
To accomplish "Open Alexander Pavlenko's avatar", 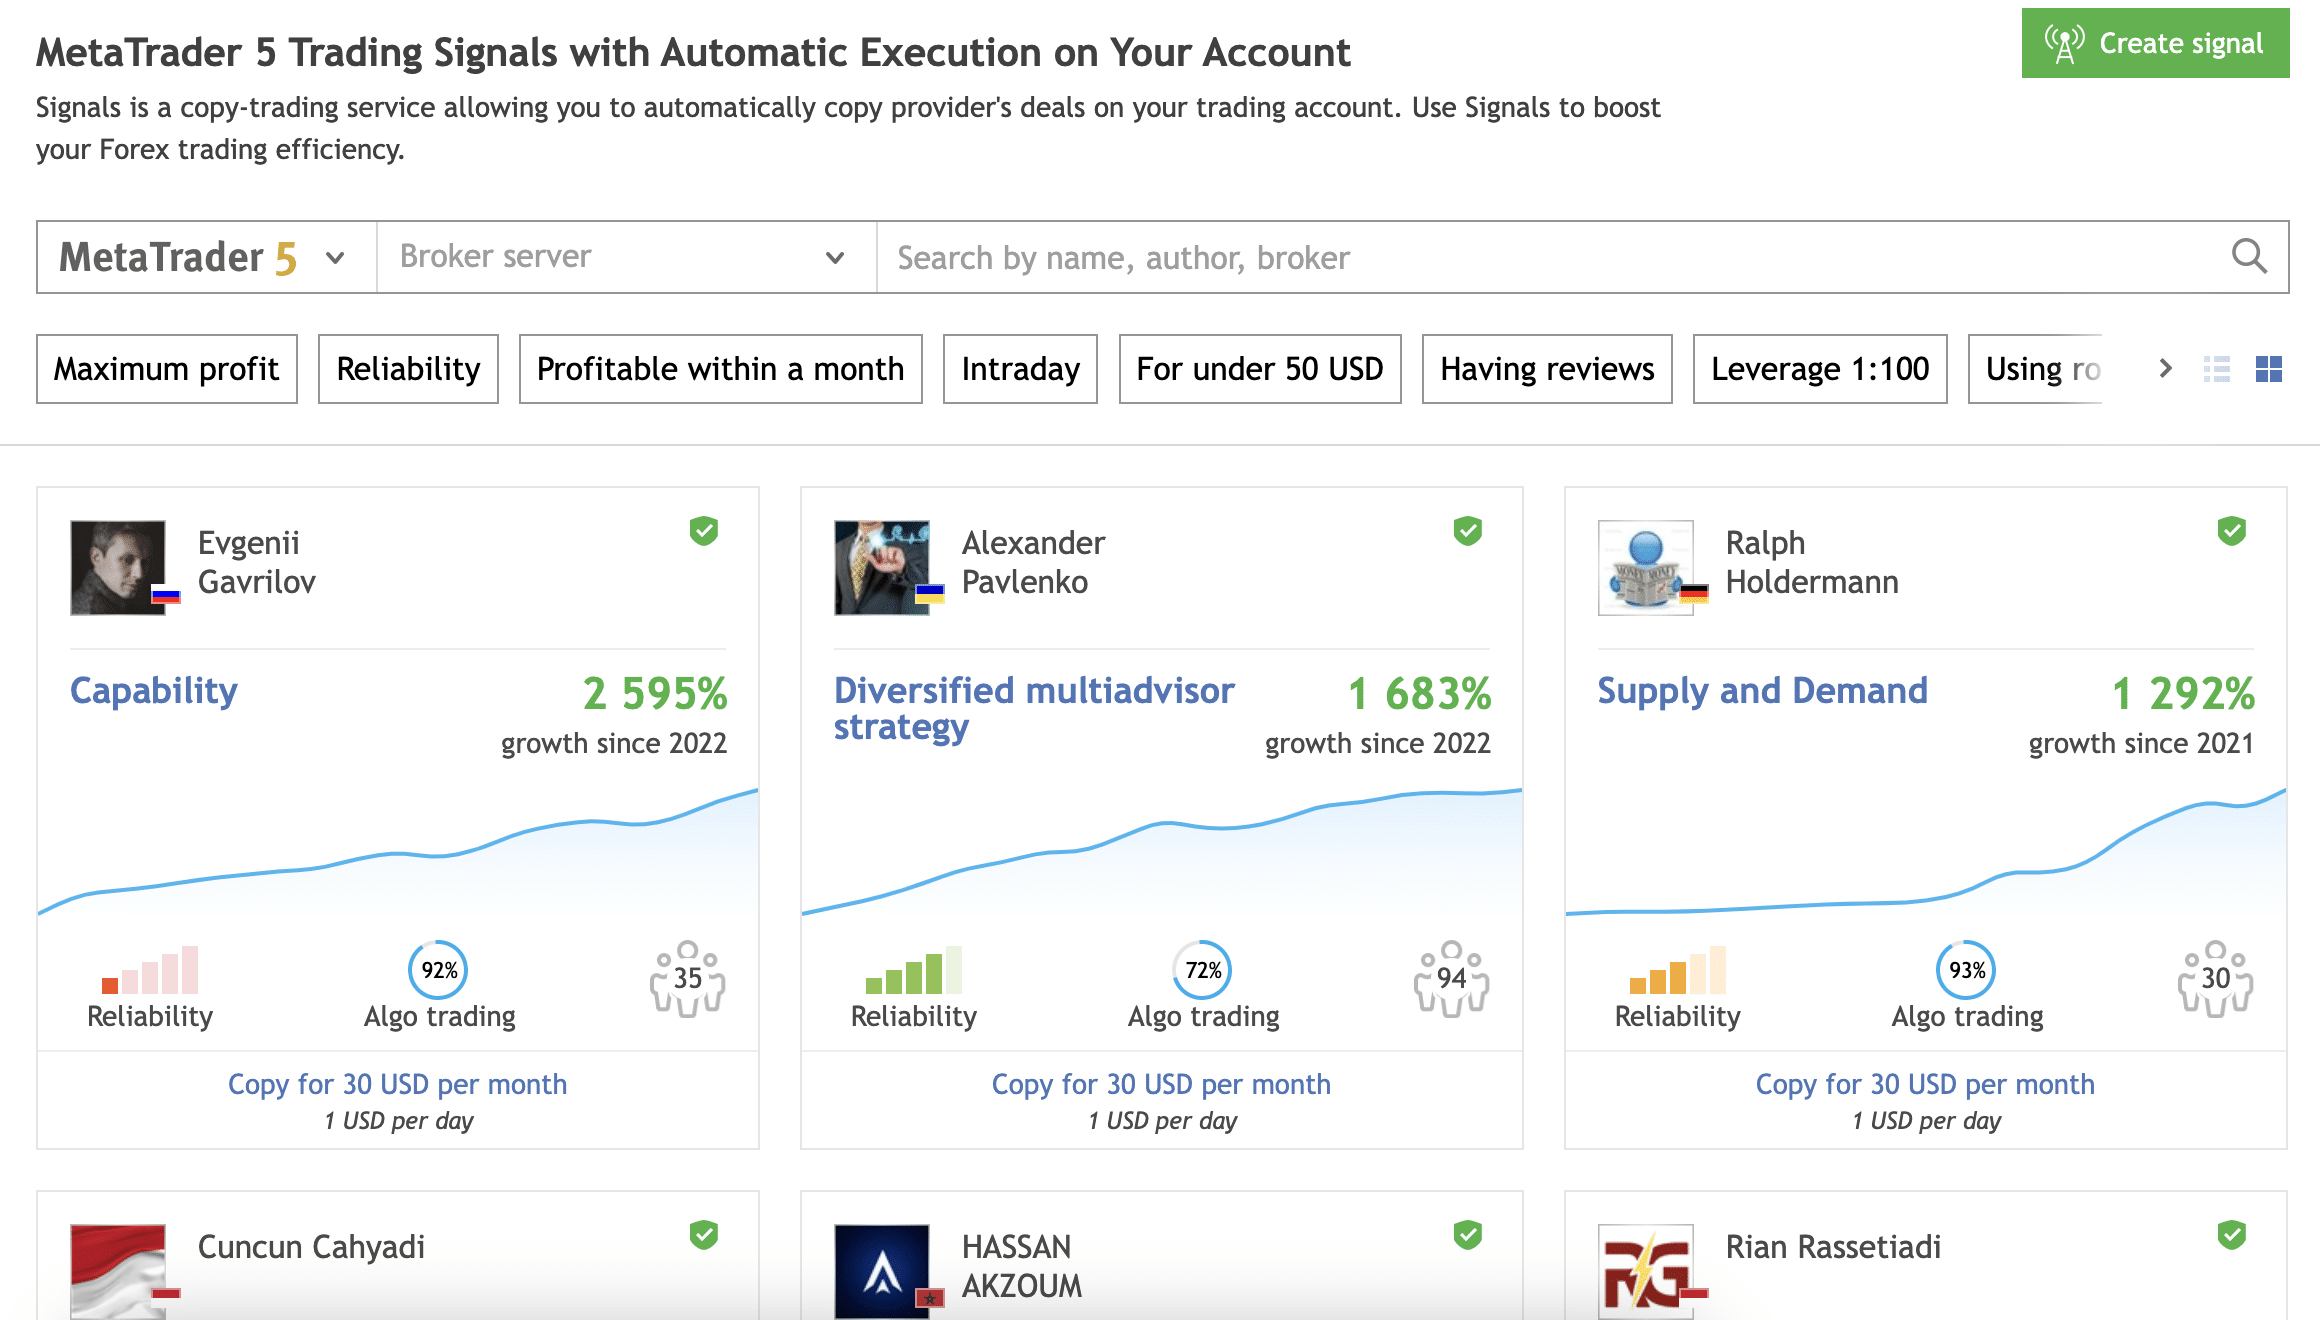I will click(x=882, y=567).
